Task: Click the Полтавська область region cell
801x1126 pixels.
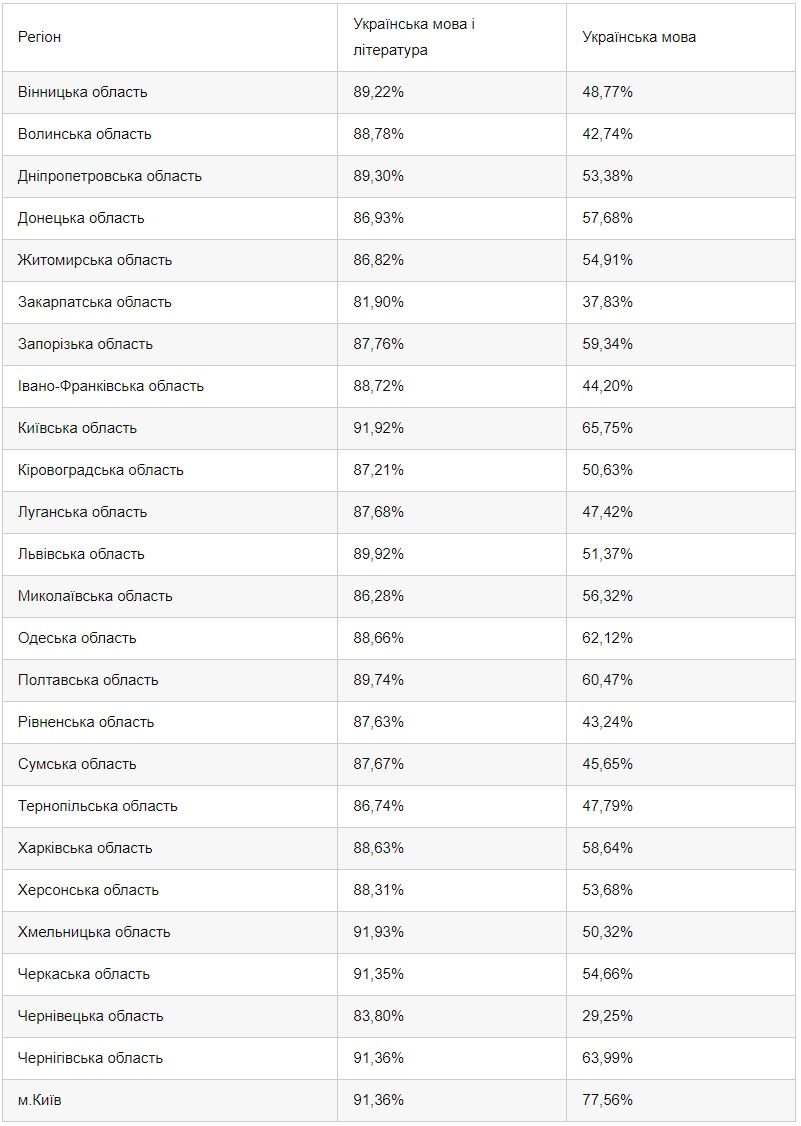Action: tap(88, 680)
